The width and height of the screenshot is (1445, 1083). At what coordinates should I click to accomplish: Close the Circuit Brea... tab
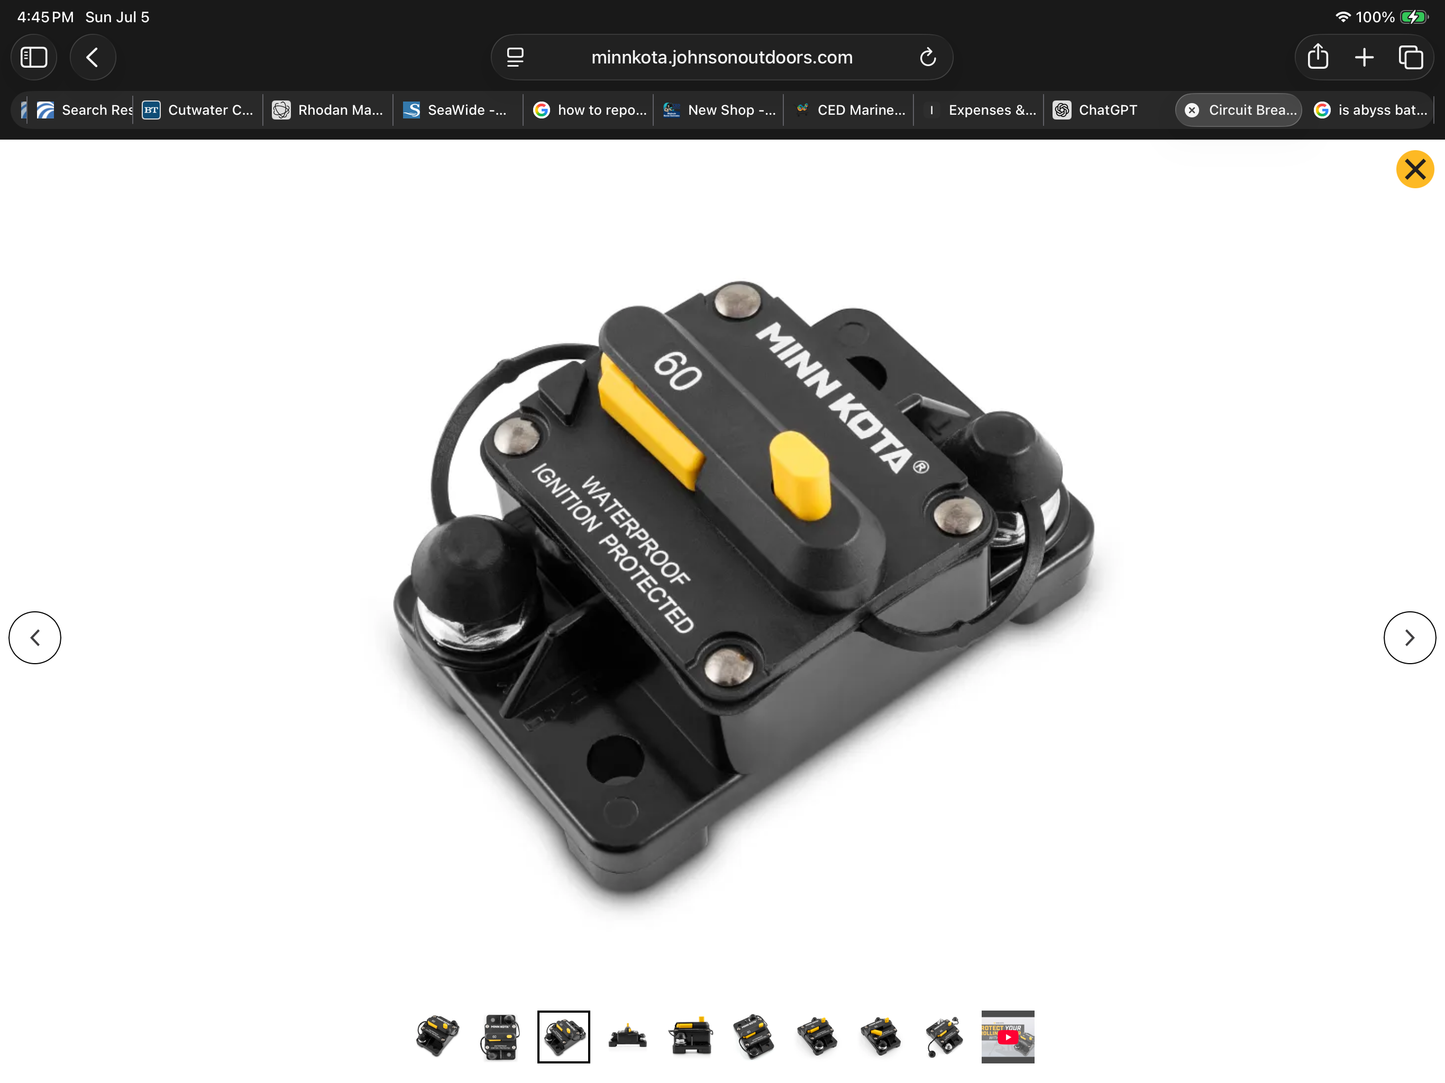pyautogui.click(x=1192, y=110)
